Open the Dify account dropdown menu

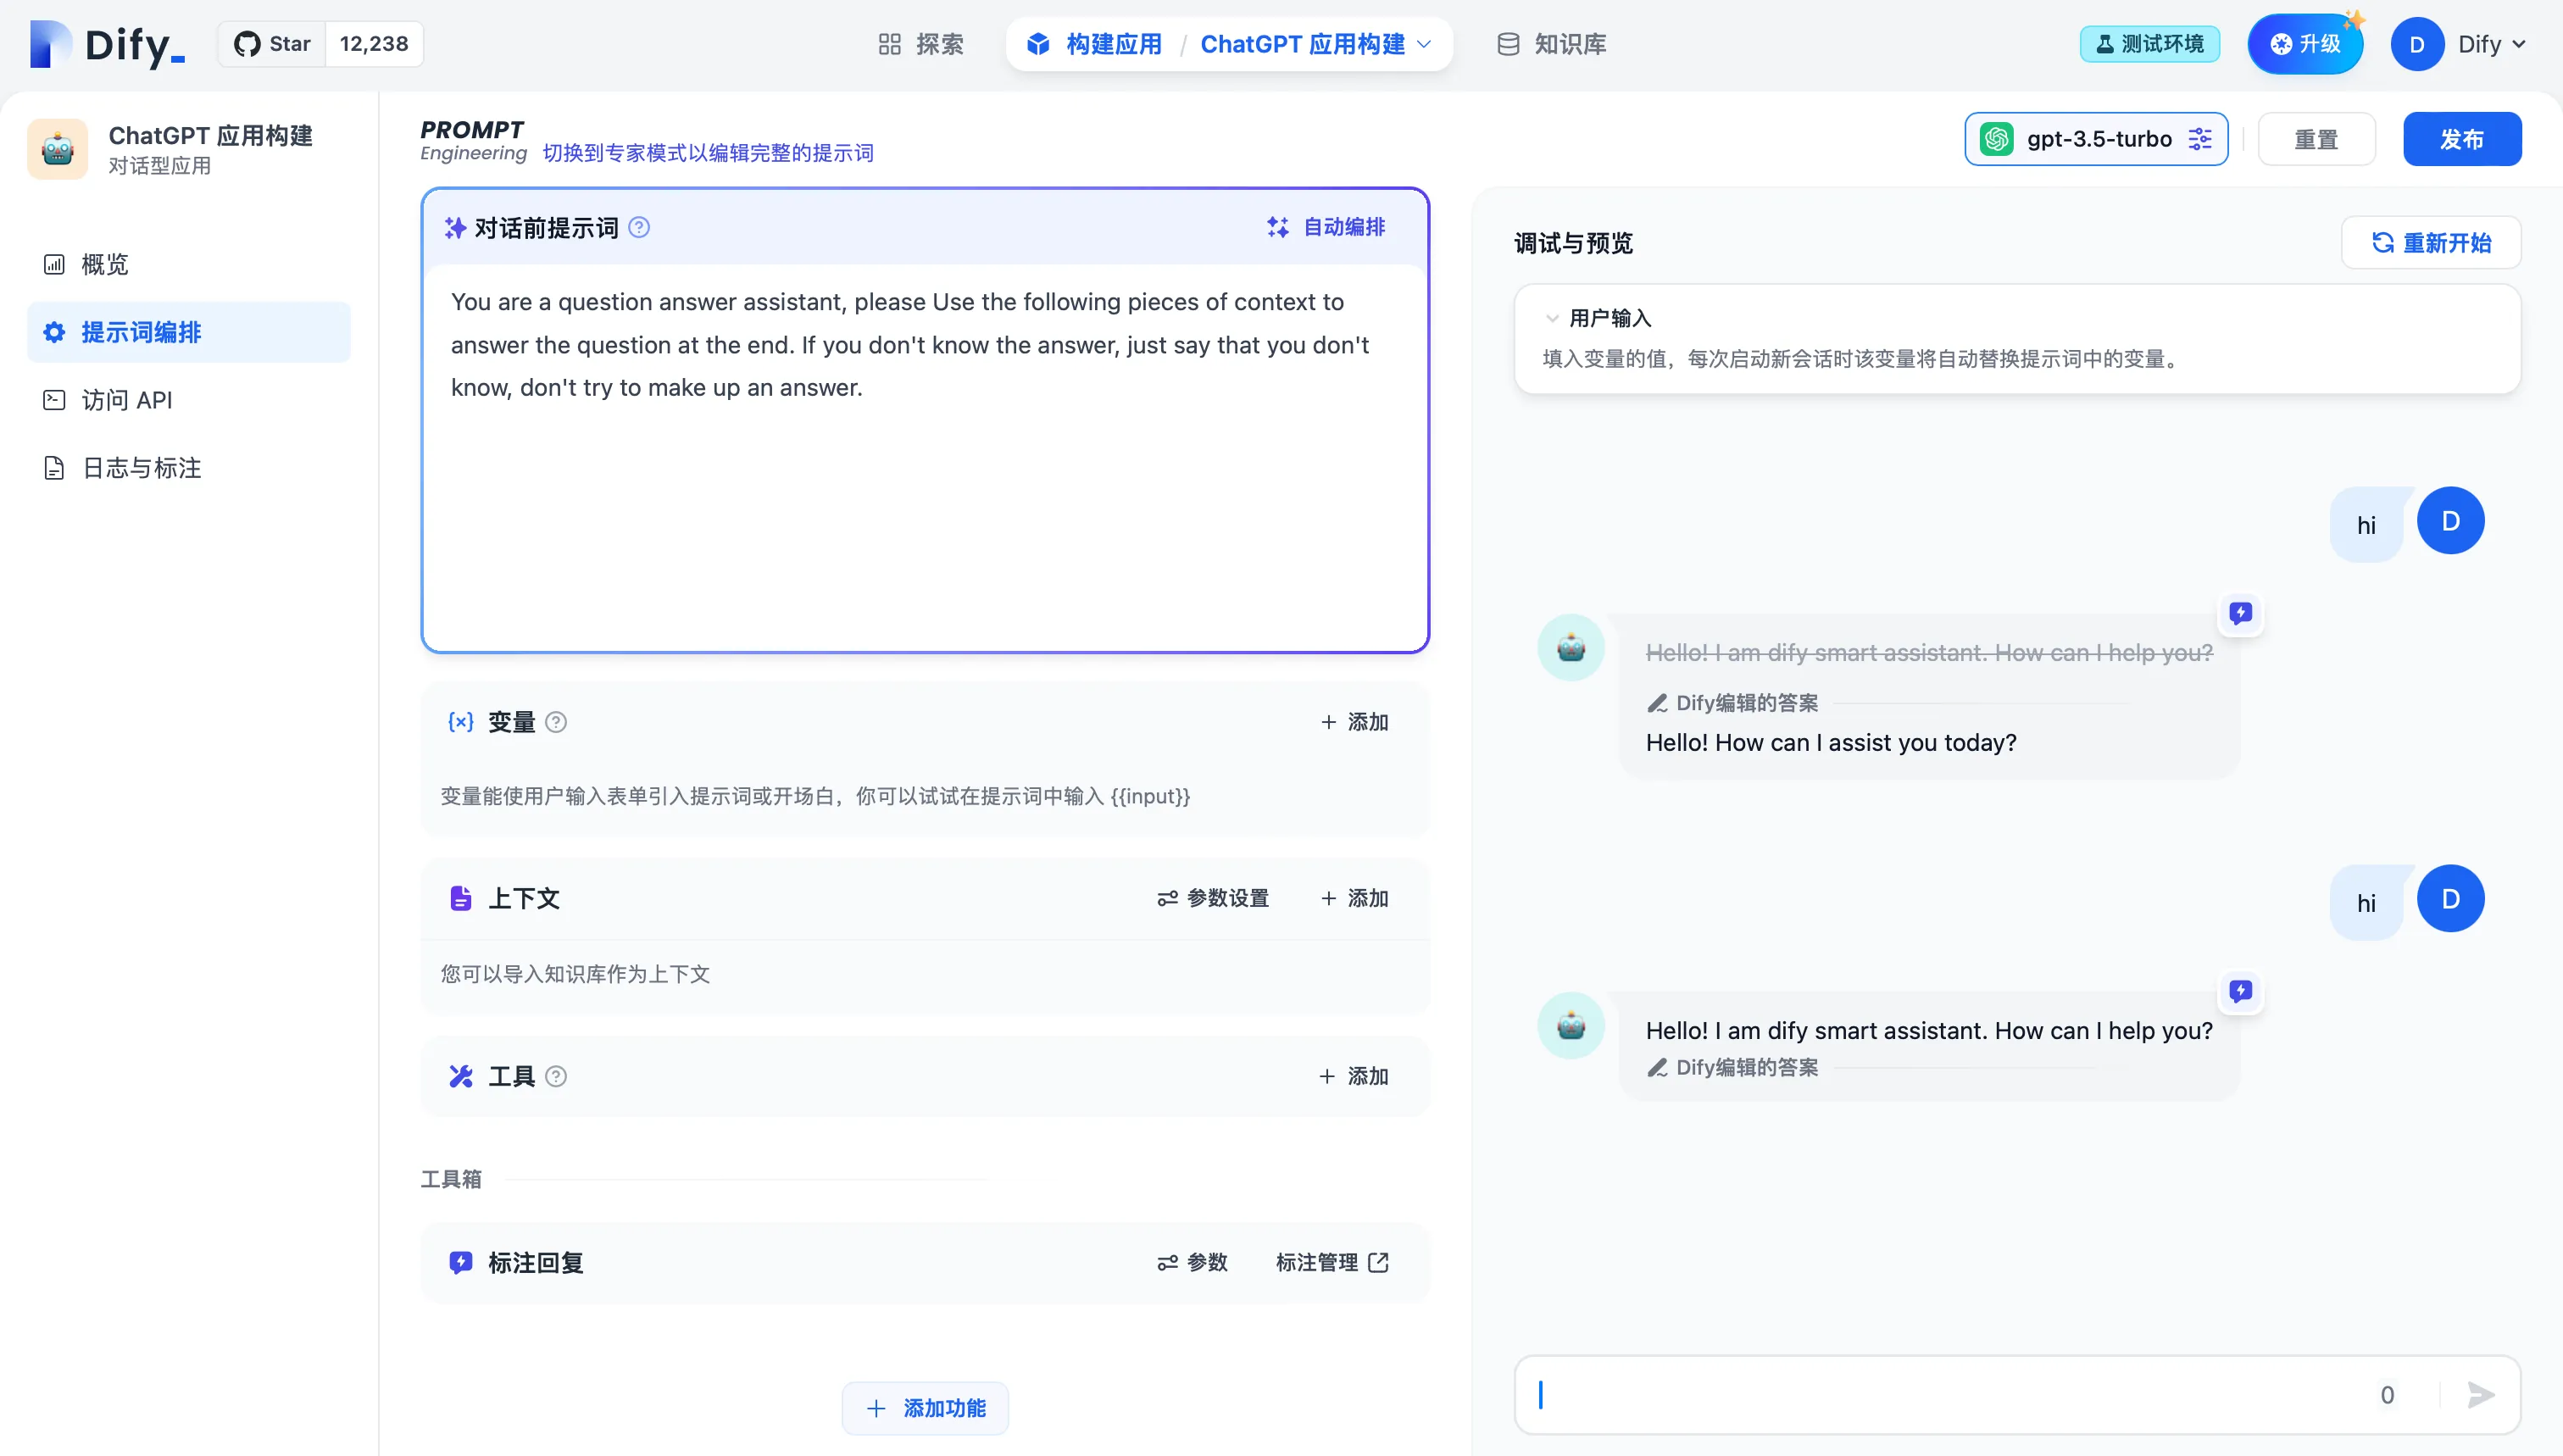pos(2490,44)
